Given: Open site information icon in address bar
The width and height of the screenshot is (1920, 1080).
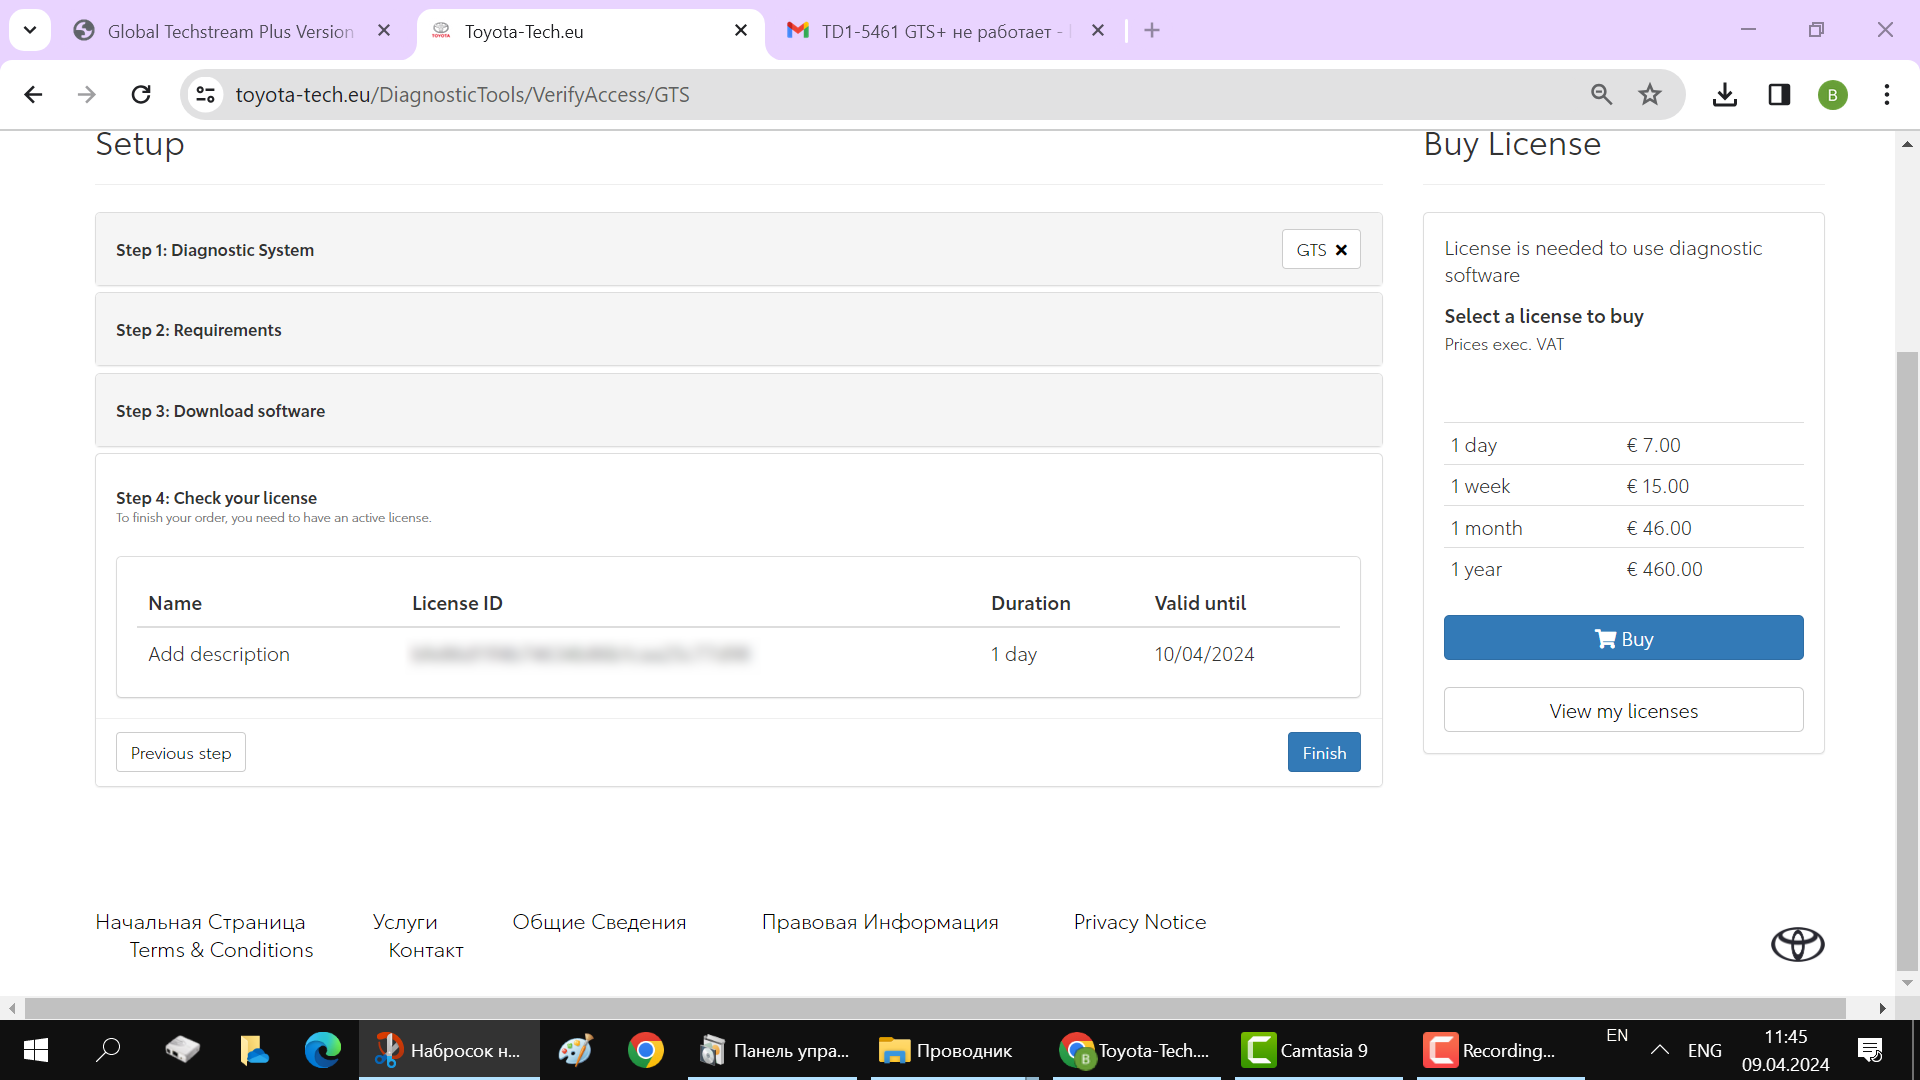Looking at the screenshot, I should pos(205,94).
